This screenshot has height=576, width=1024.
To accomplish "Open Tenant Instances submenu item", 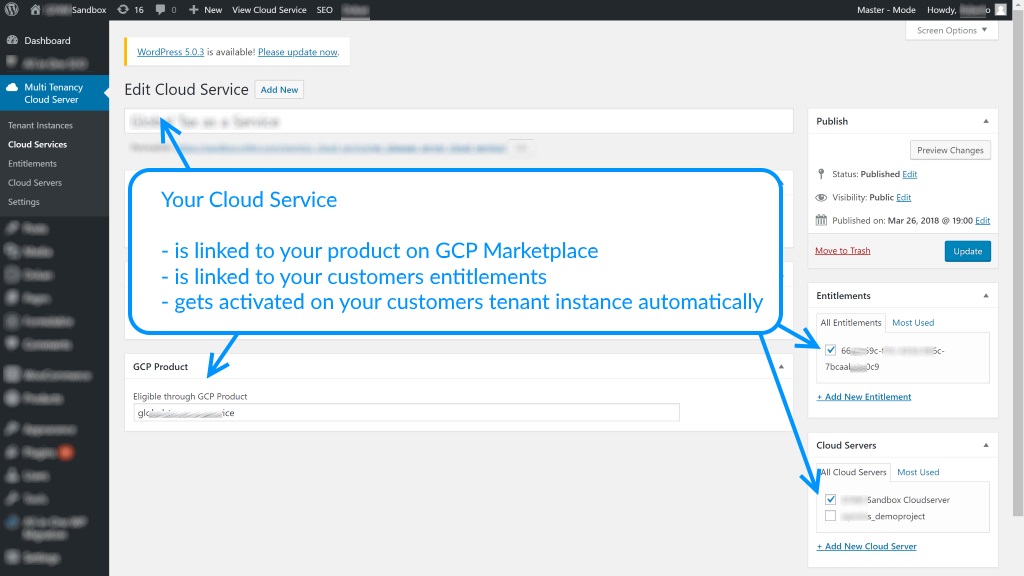I will click(40, 125).
